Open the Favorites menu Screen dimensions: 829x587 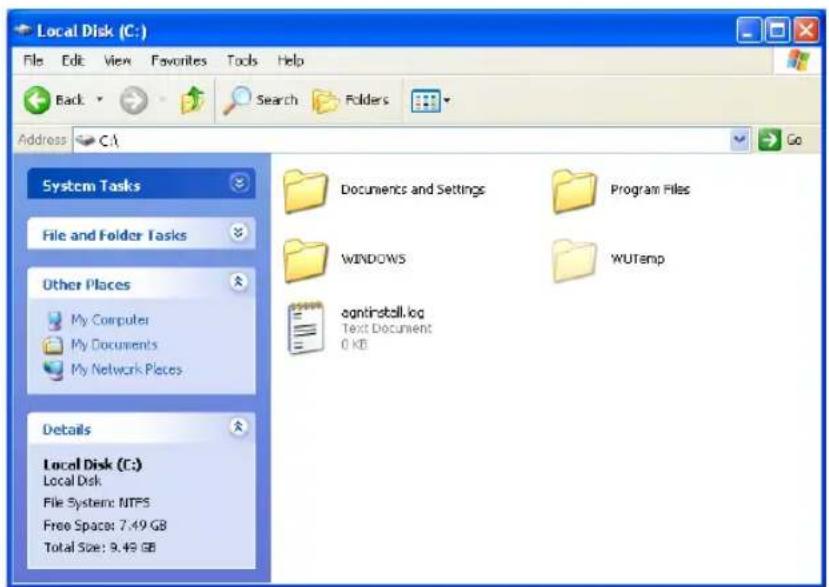(179, 61)
